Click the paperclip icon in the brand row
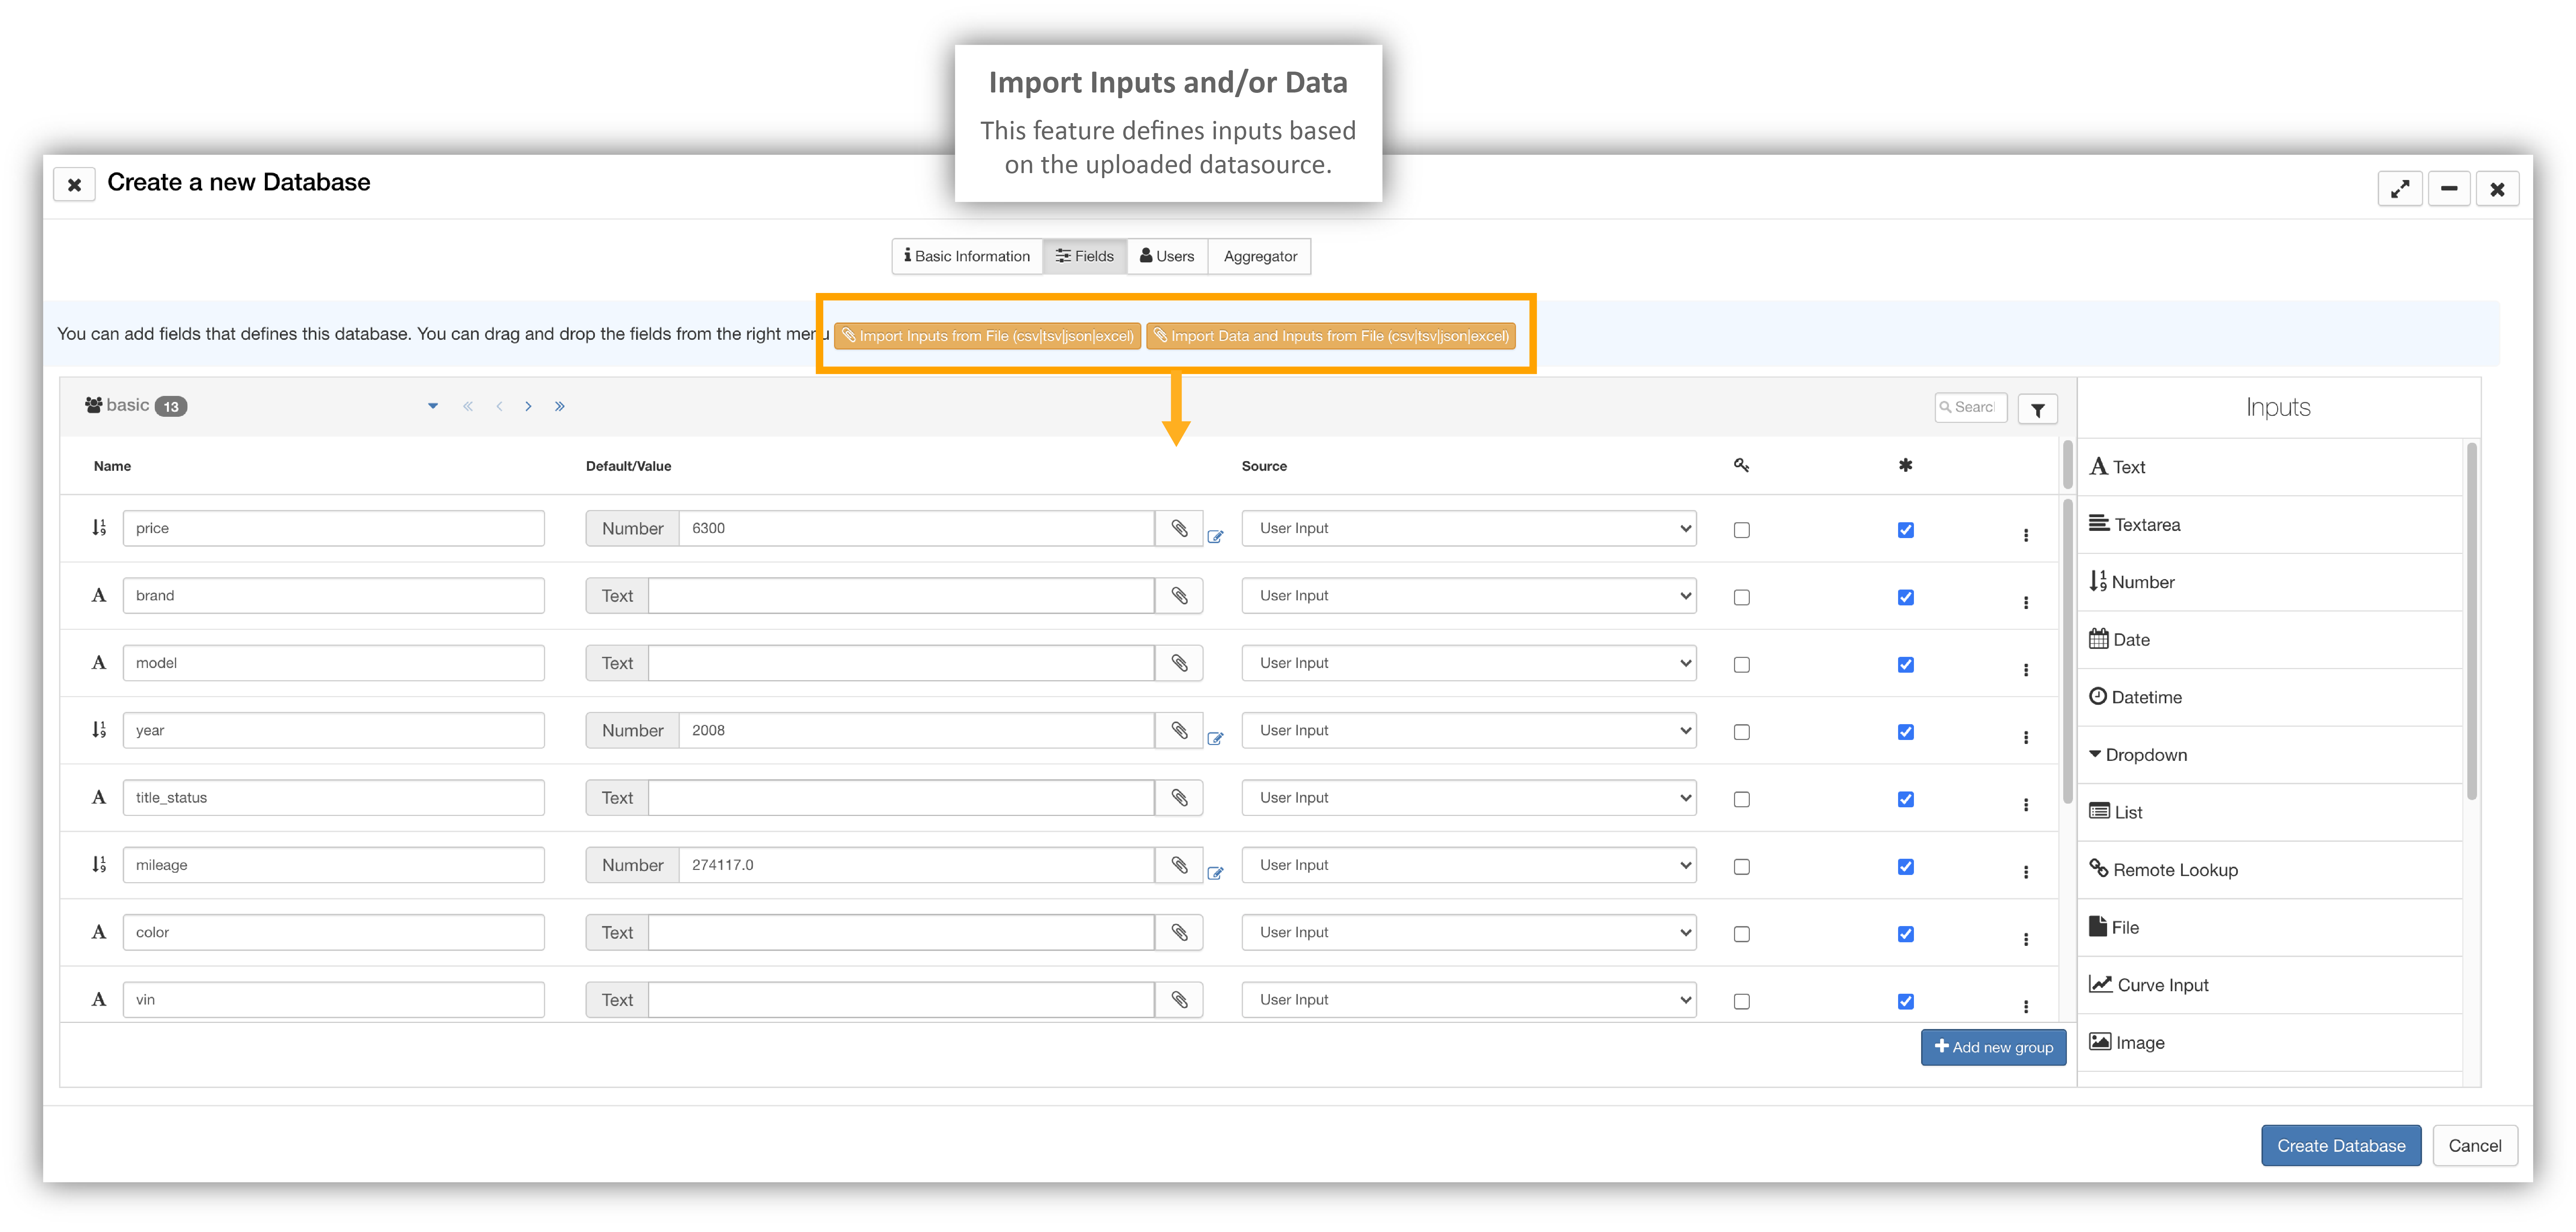The width and height of the screenshot is (2576, 1232). [1179, 596]
